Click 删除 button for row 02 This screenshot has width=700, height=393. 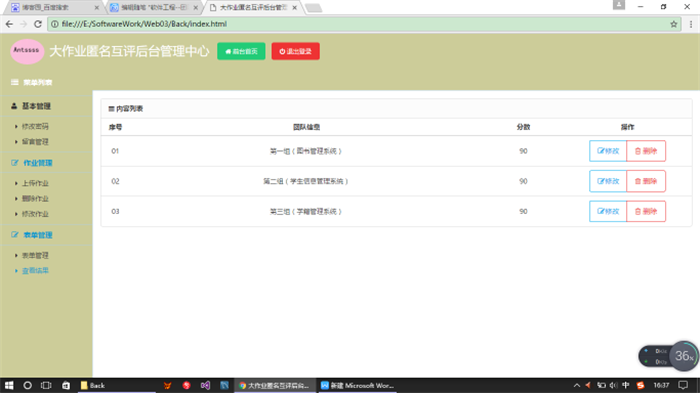[x=646, y=181]
